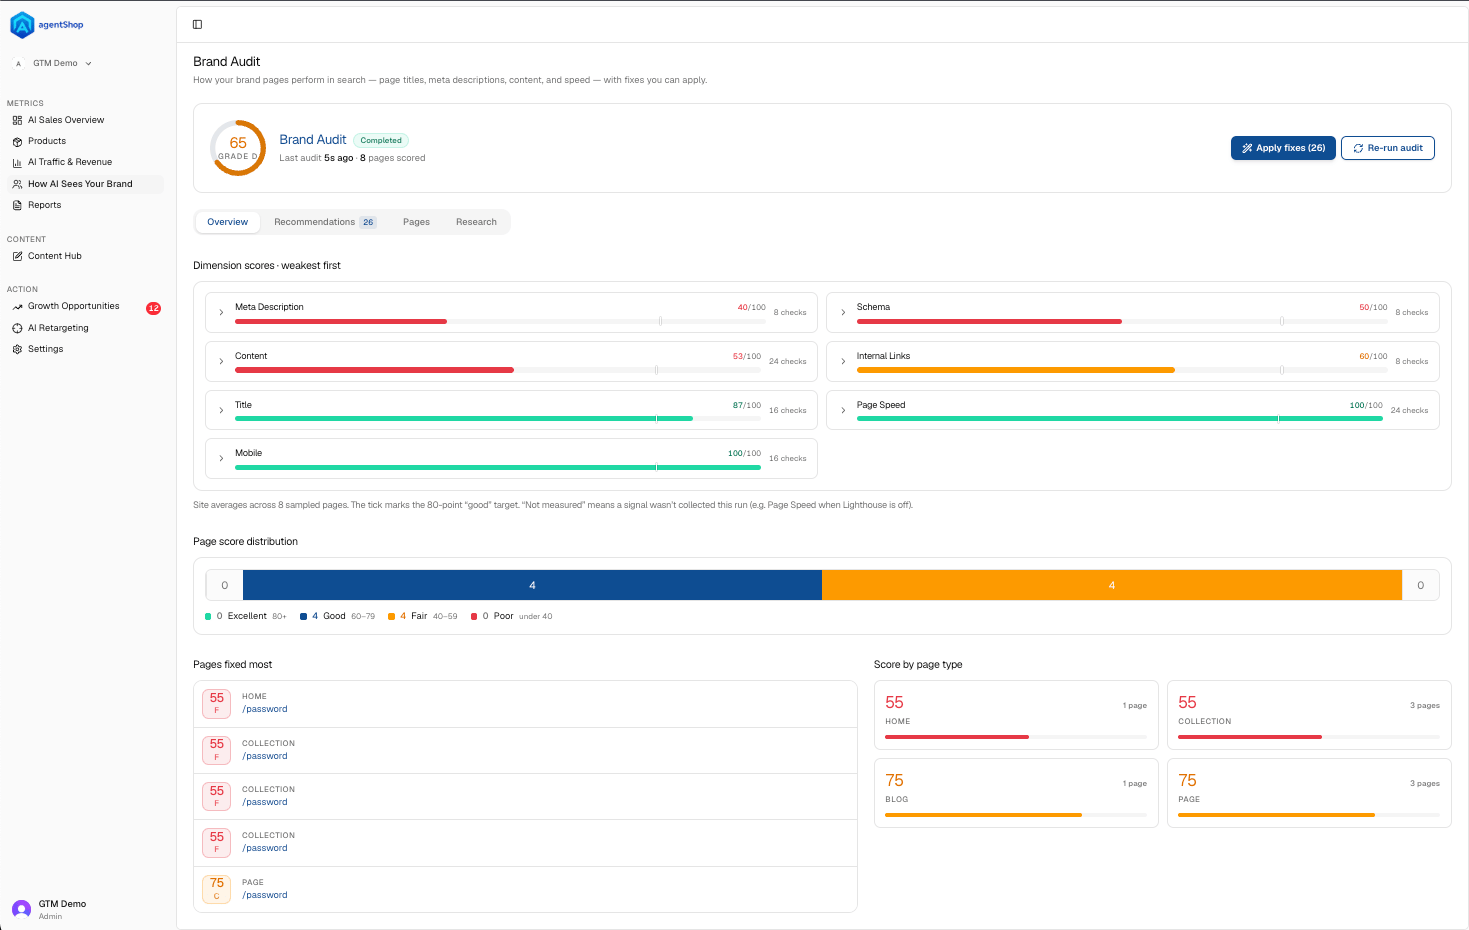Click the Re-run audit button
Screen dimensions: 1469x930
click(1388, 148)
